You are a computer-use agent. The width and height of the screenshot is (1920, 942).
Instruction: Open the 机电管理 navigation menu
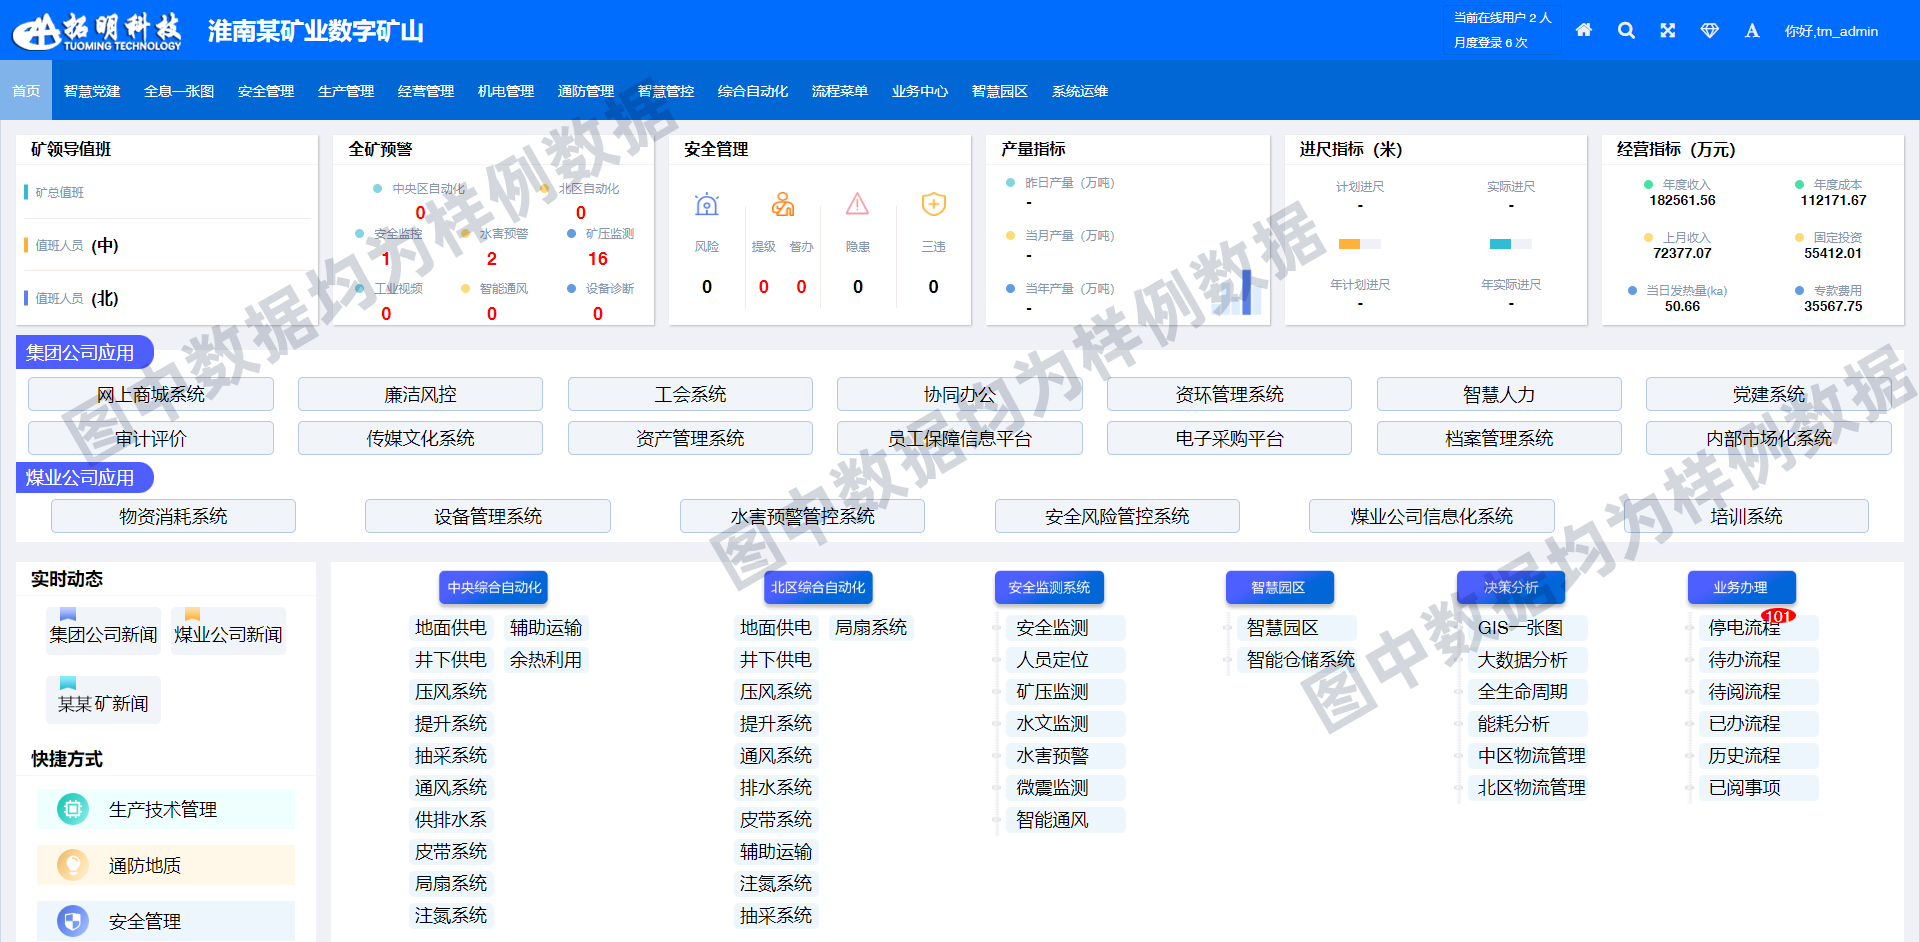tap(506, 91)
